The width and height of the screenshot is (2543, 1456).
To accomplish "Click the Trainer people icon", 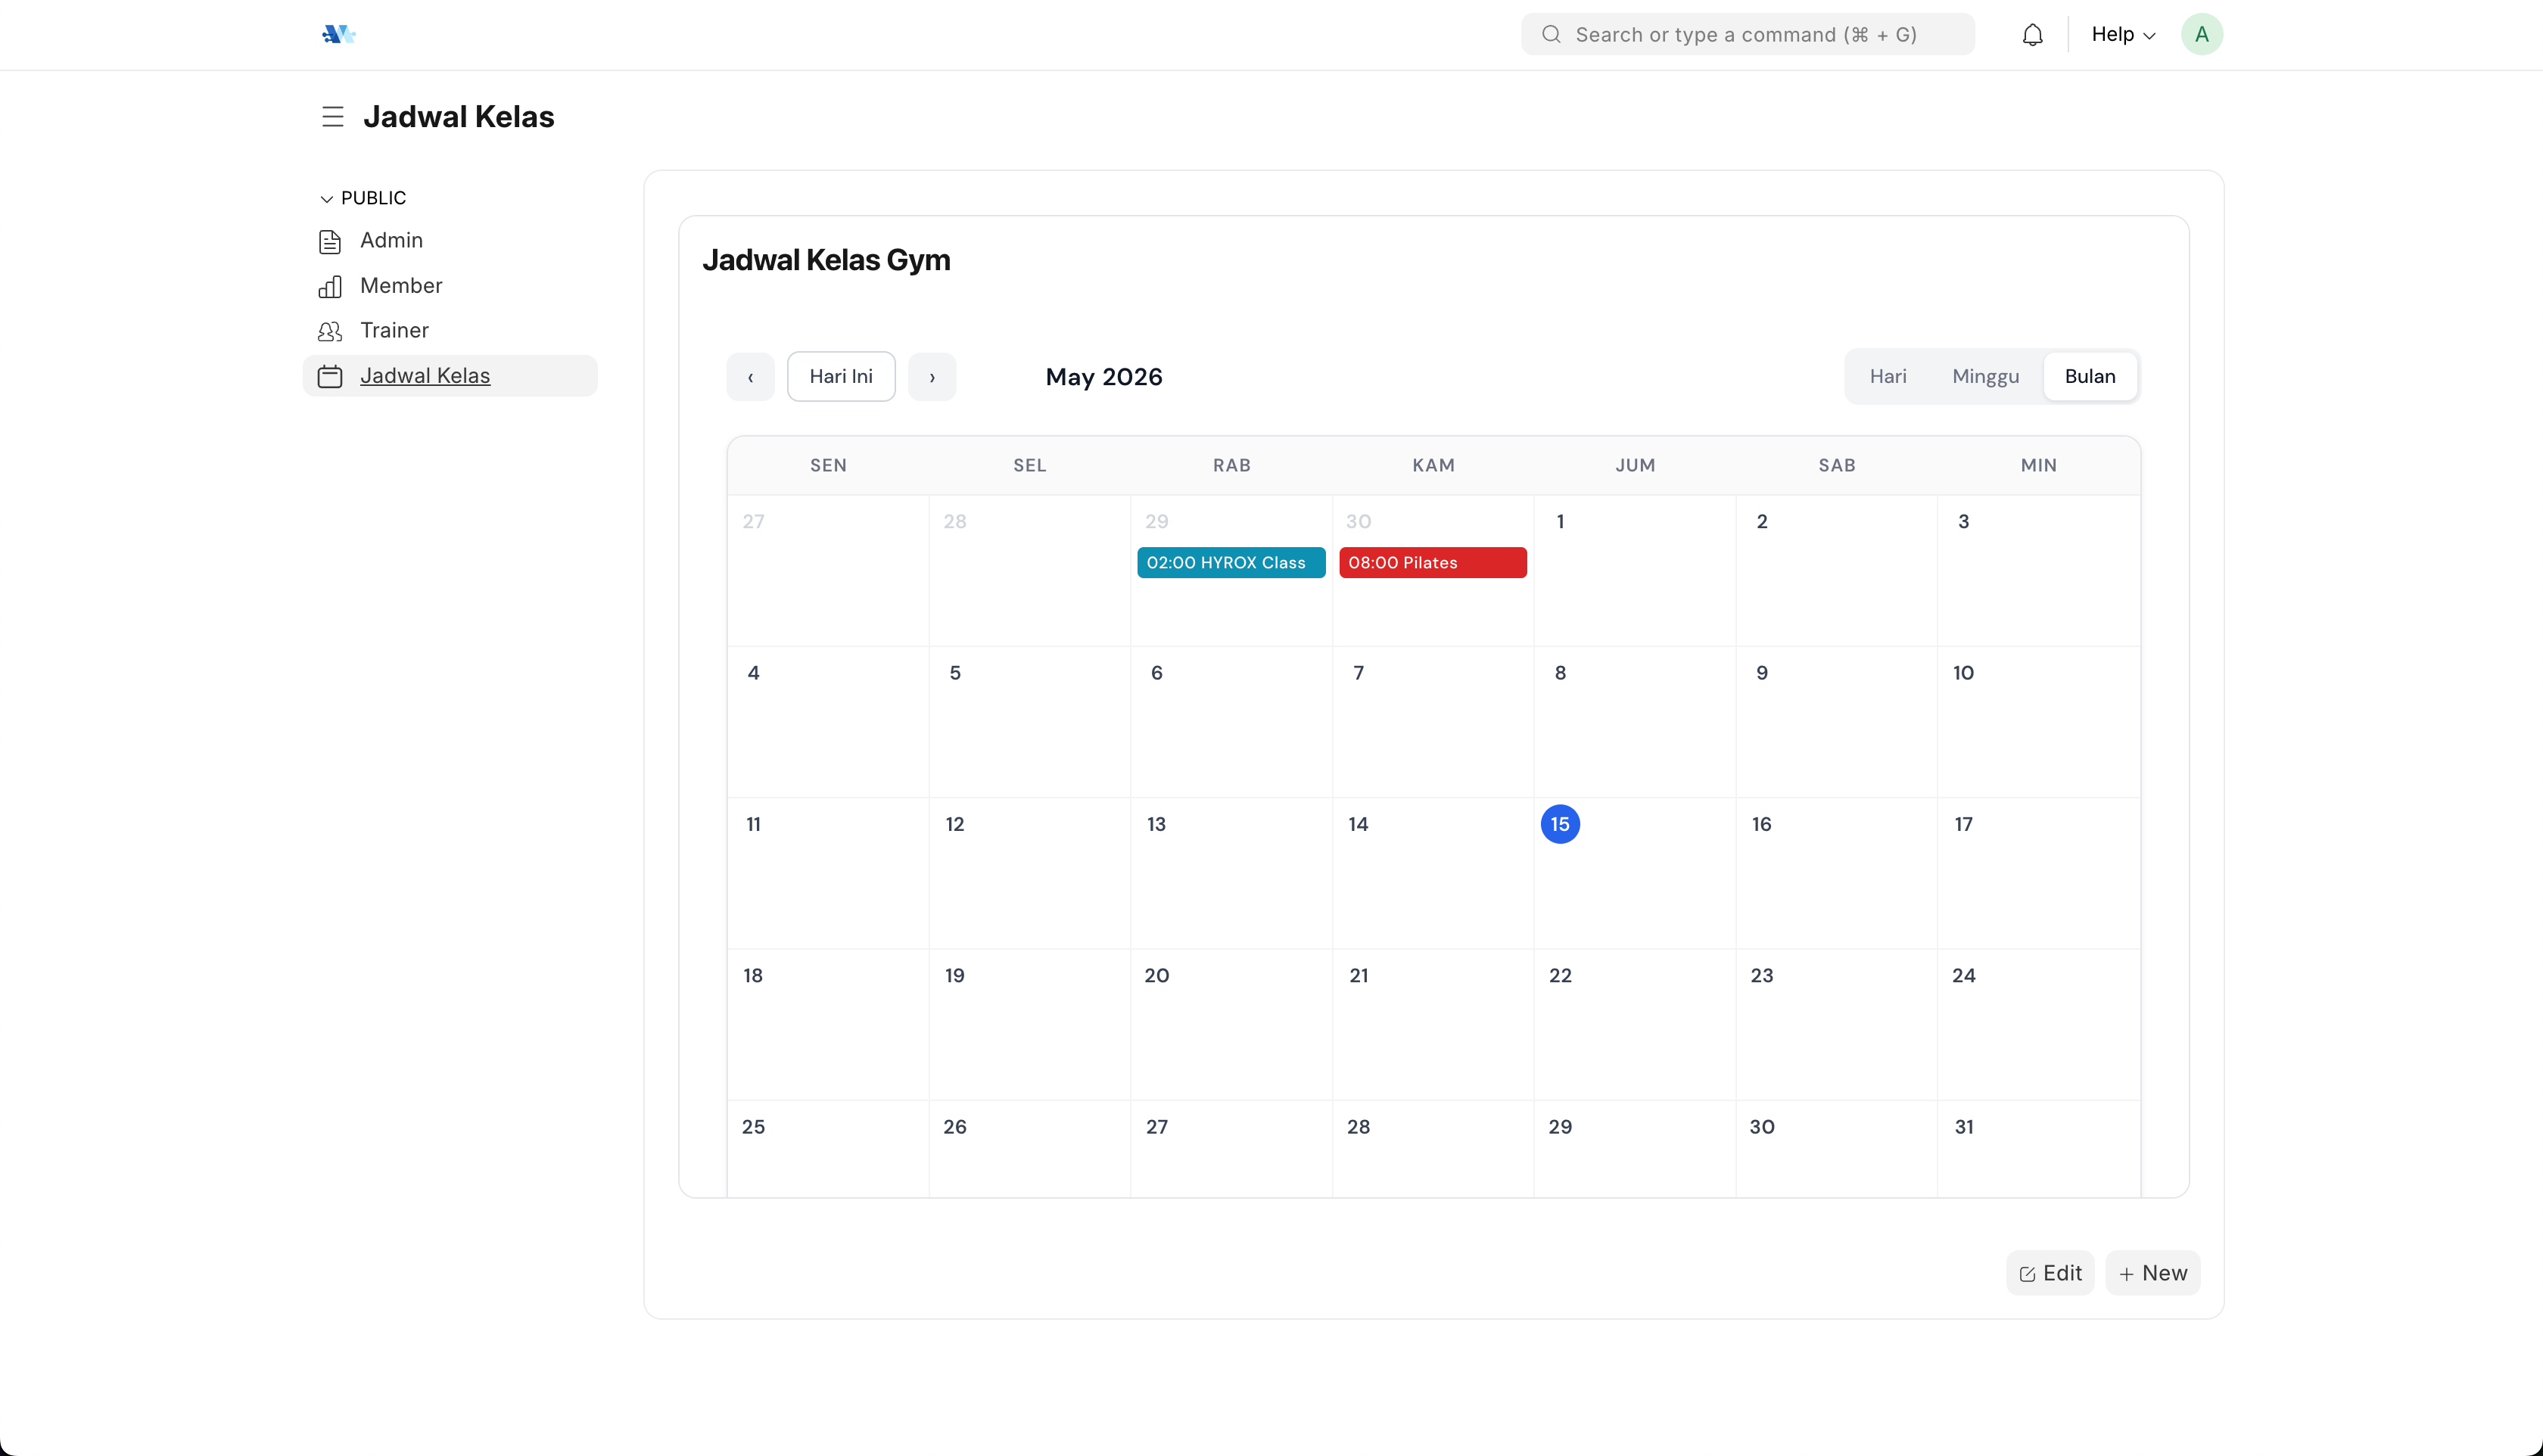I will [330, 331].
